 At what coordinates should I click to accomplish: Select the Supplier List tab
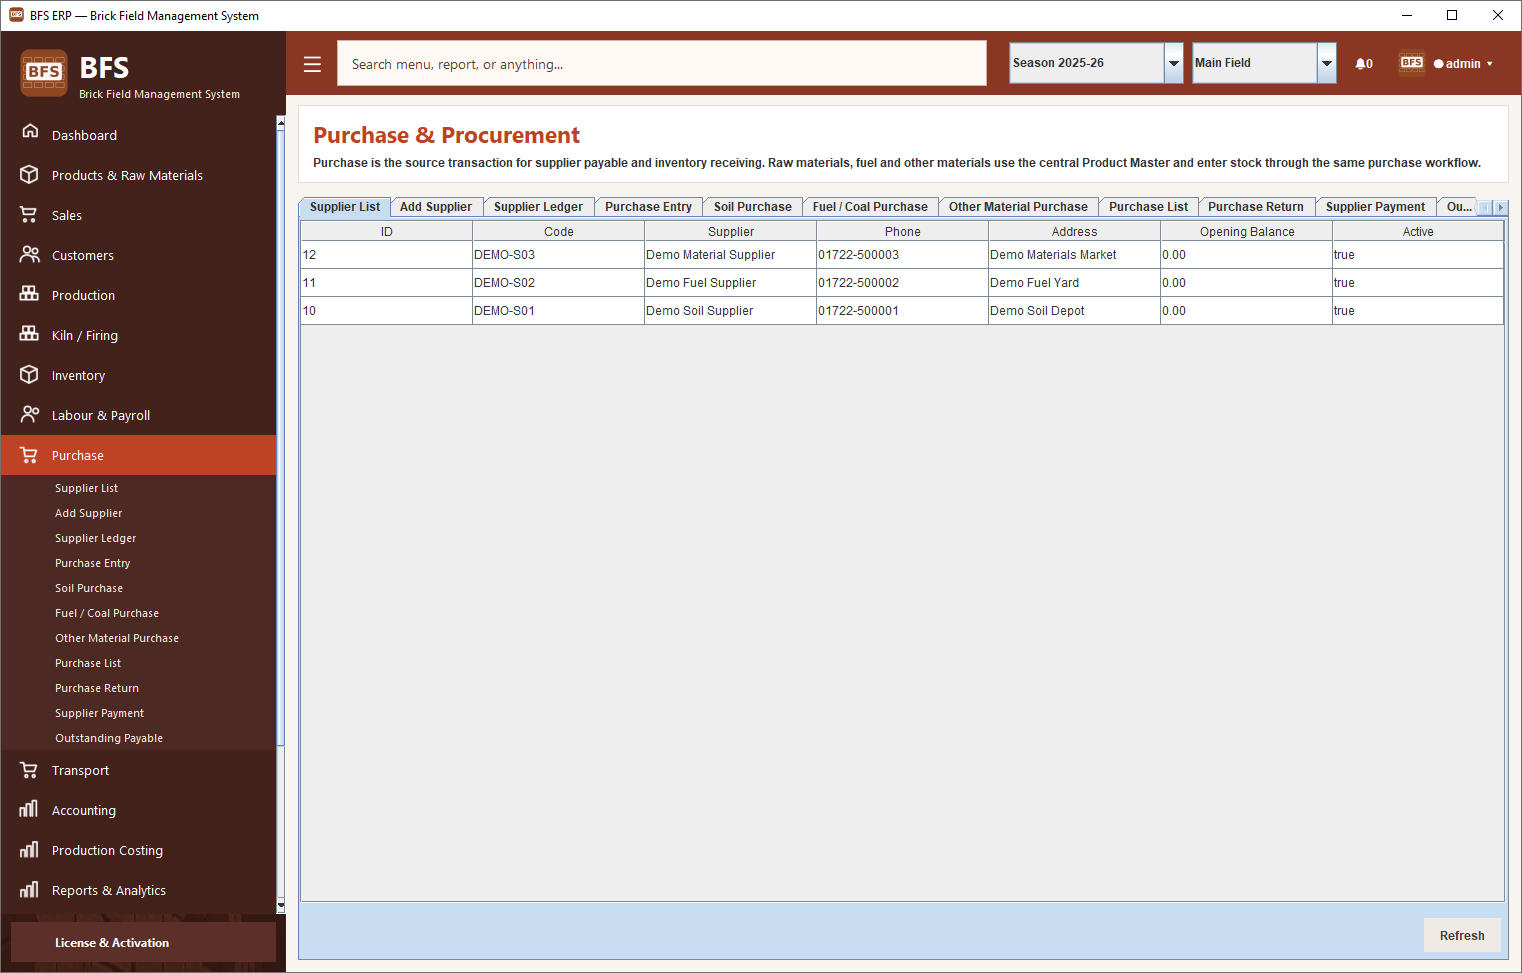click(345, 207)
